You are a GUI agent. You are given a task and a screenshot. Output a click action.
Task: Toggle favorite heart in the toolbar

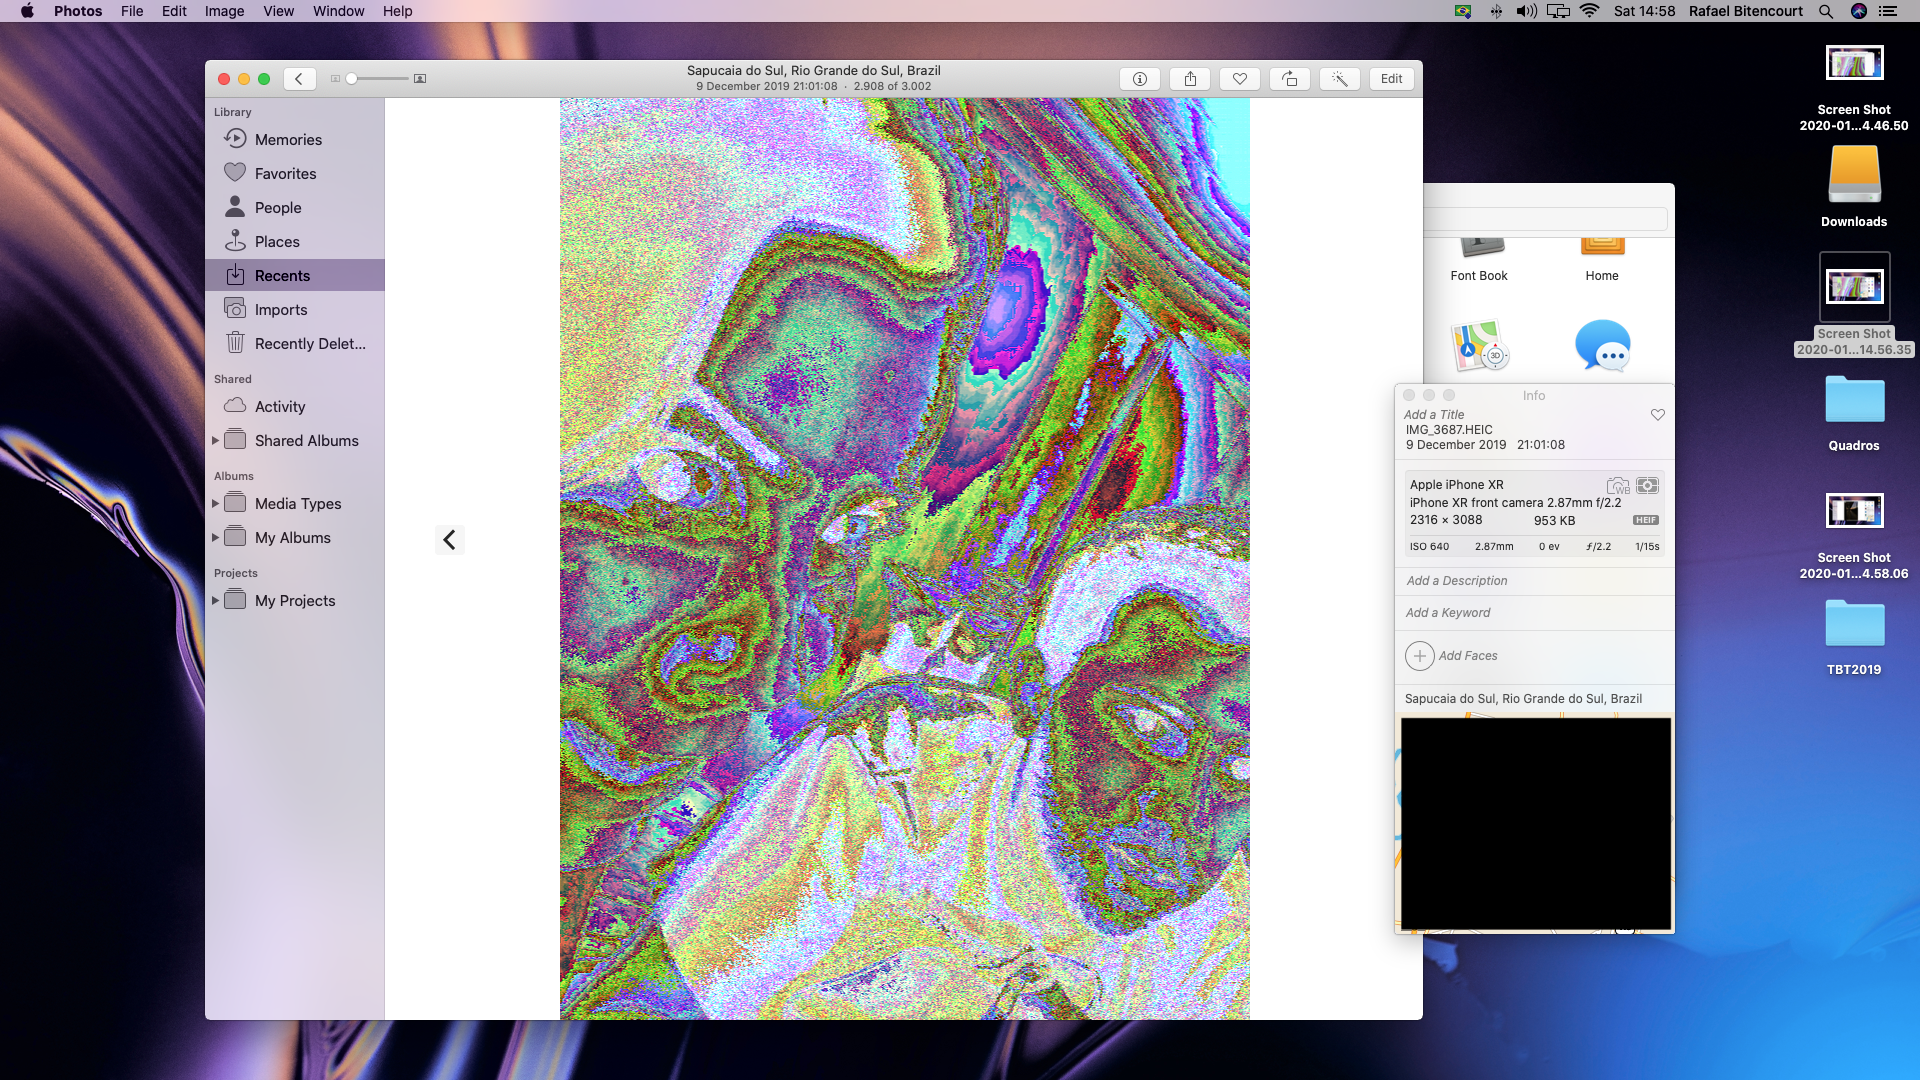click(1240, 79)
